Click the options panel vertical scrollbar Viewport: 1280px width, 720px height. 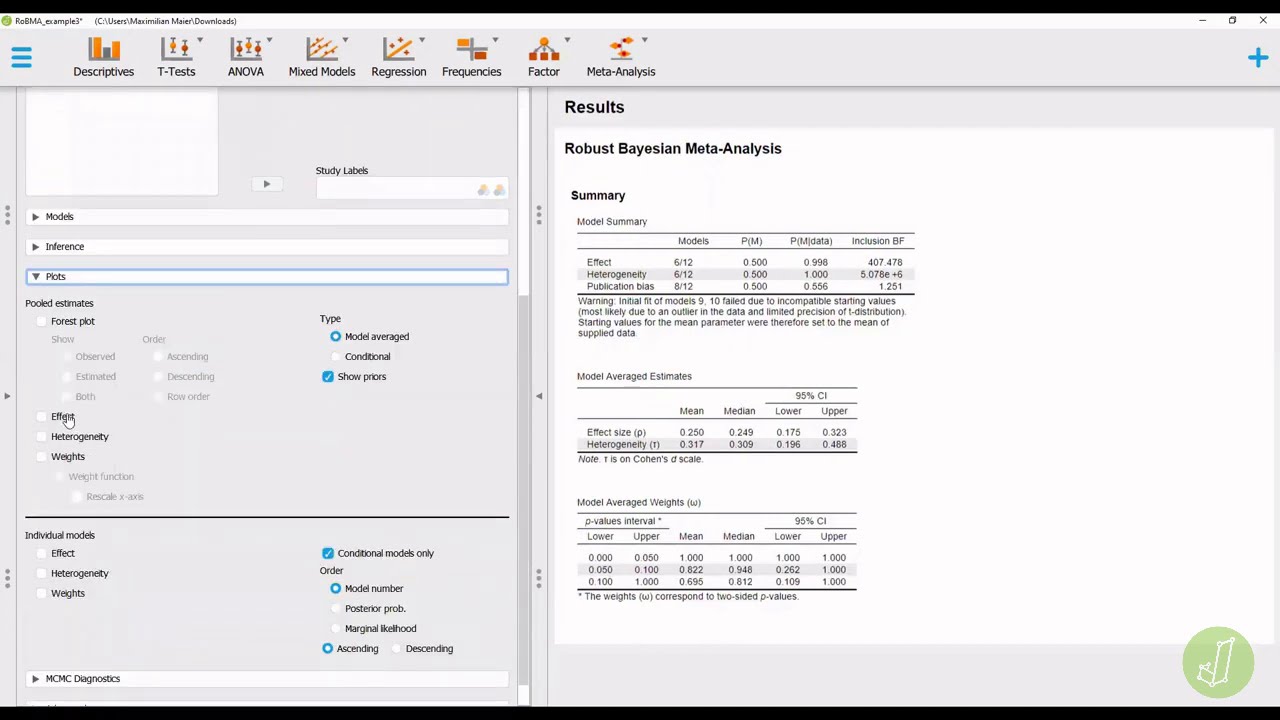click(x=521, y=490)
